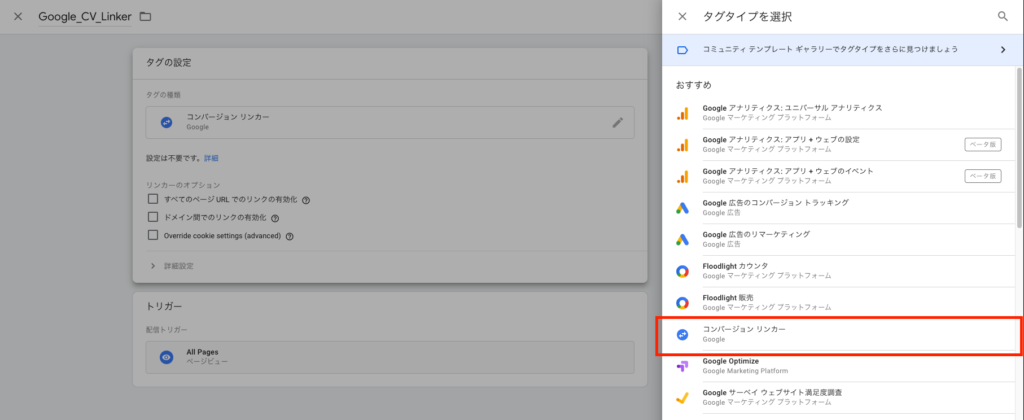Check the ドメイン間でのリンクの有効化 box
Viewport: 1024px width, 420px height.
[153, 217]
